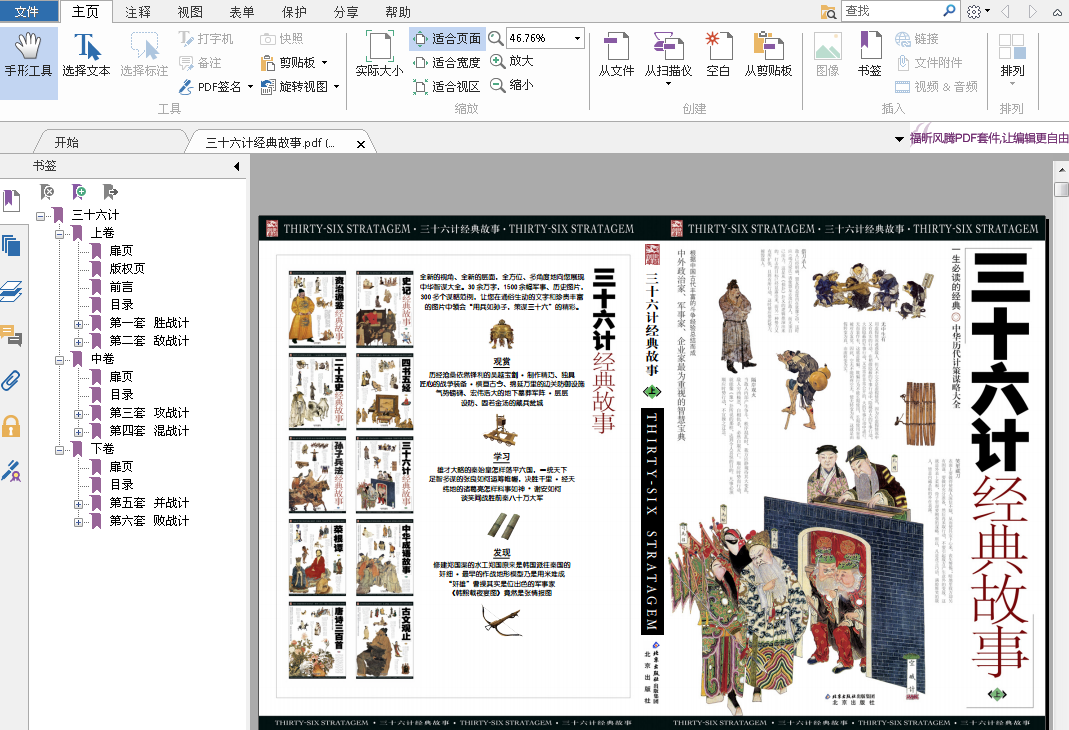Collapse the 中卷 bookmark node
This screenshot has width=1069, height=730.
pyautogui.click(x=59, y=359)
